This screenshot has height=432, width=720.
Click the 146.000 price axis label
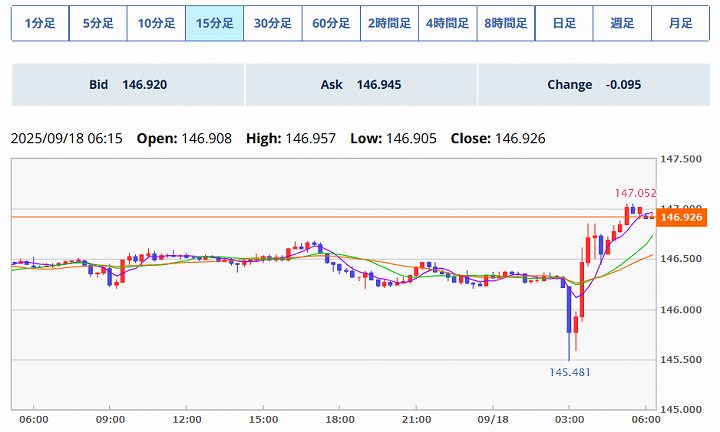[x=681, y=310]
